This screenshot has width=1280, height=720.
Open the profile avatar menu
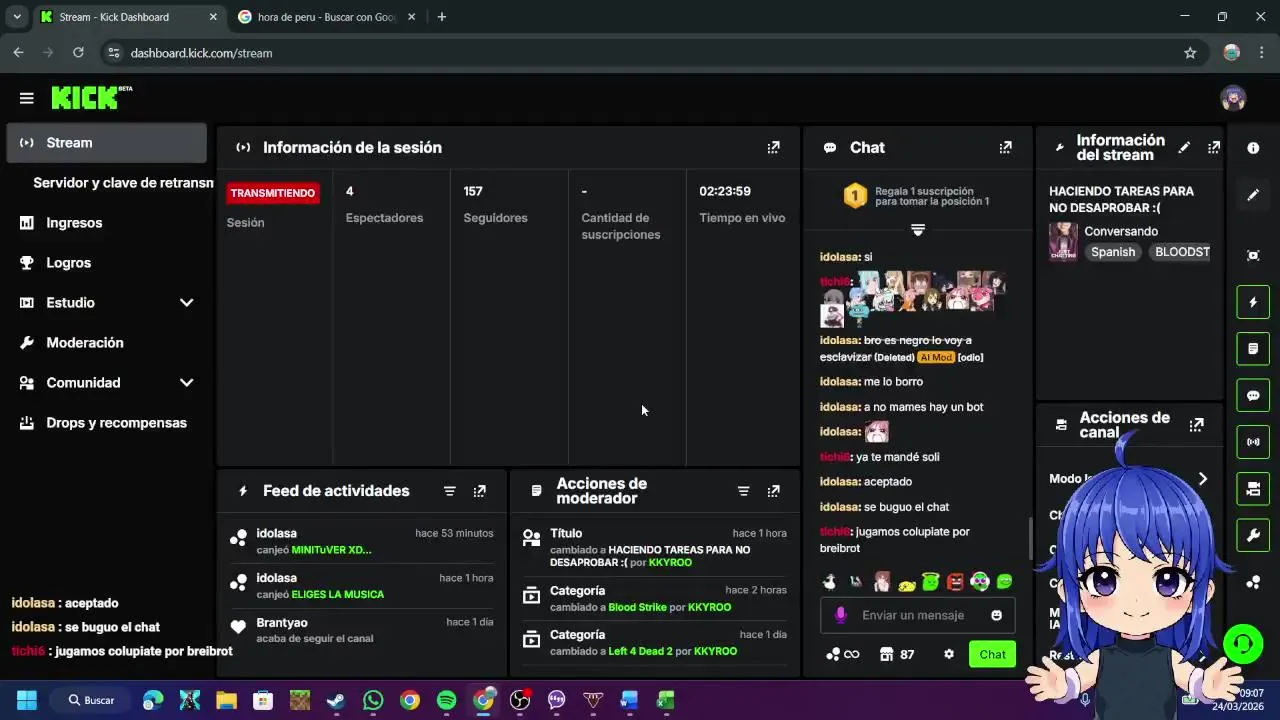coord(1233,98)
